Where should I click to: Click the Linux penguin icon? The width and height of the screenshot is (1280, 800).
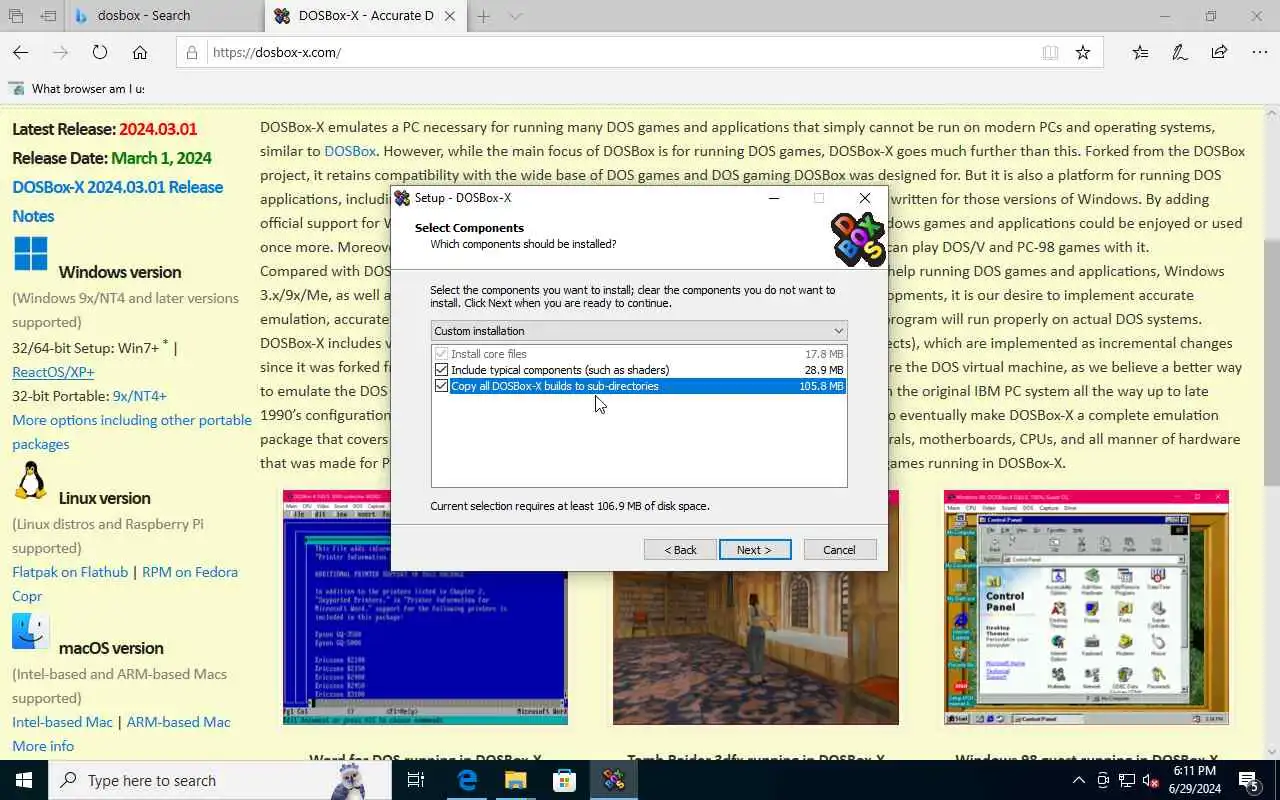click(31, 481)
